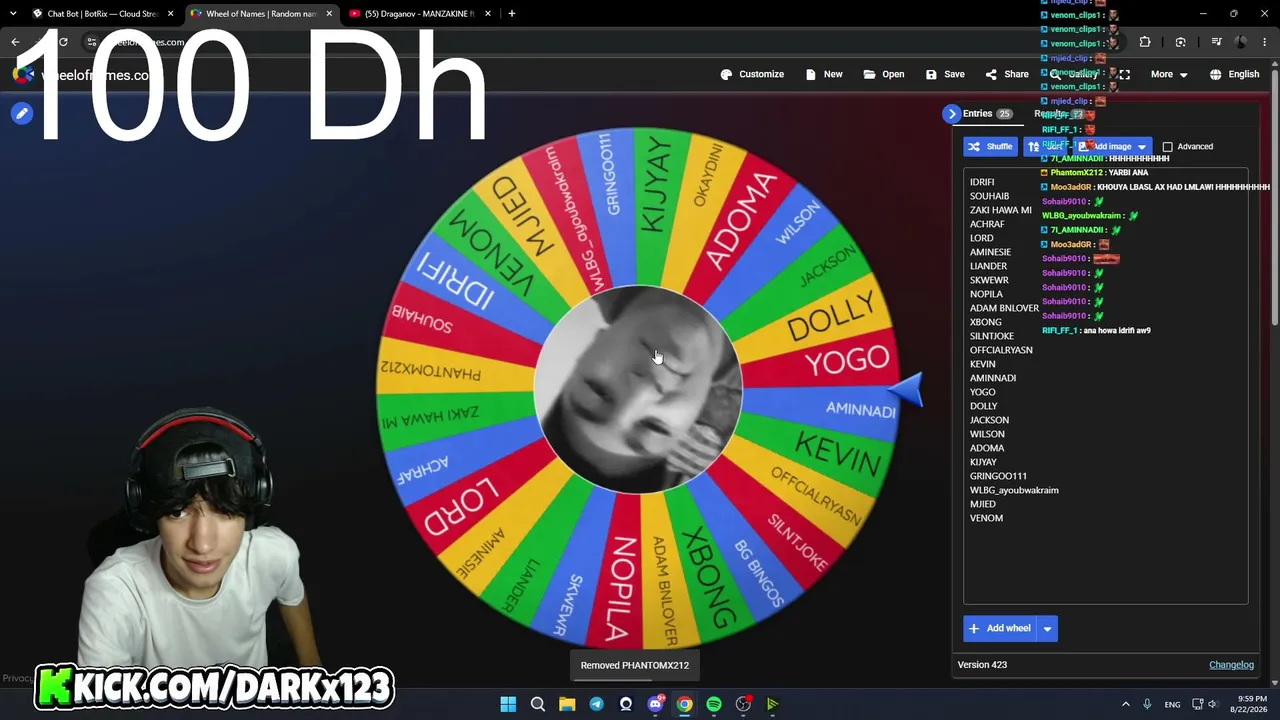Open the Customize palette option
Image resolution: width=1280 pixels, height=720 pixels.
(x=752, y=74)
